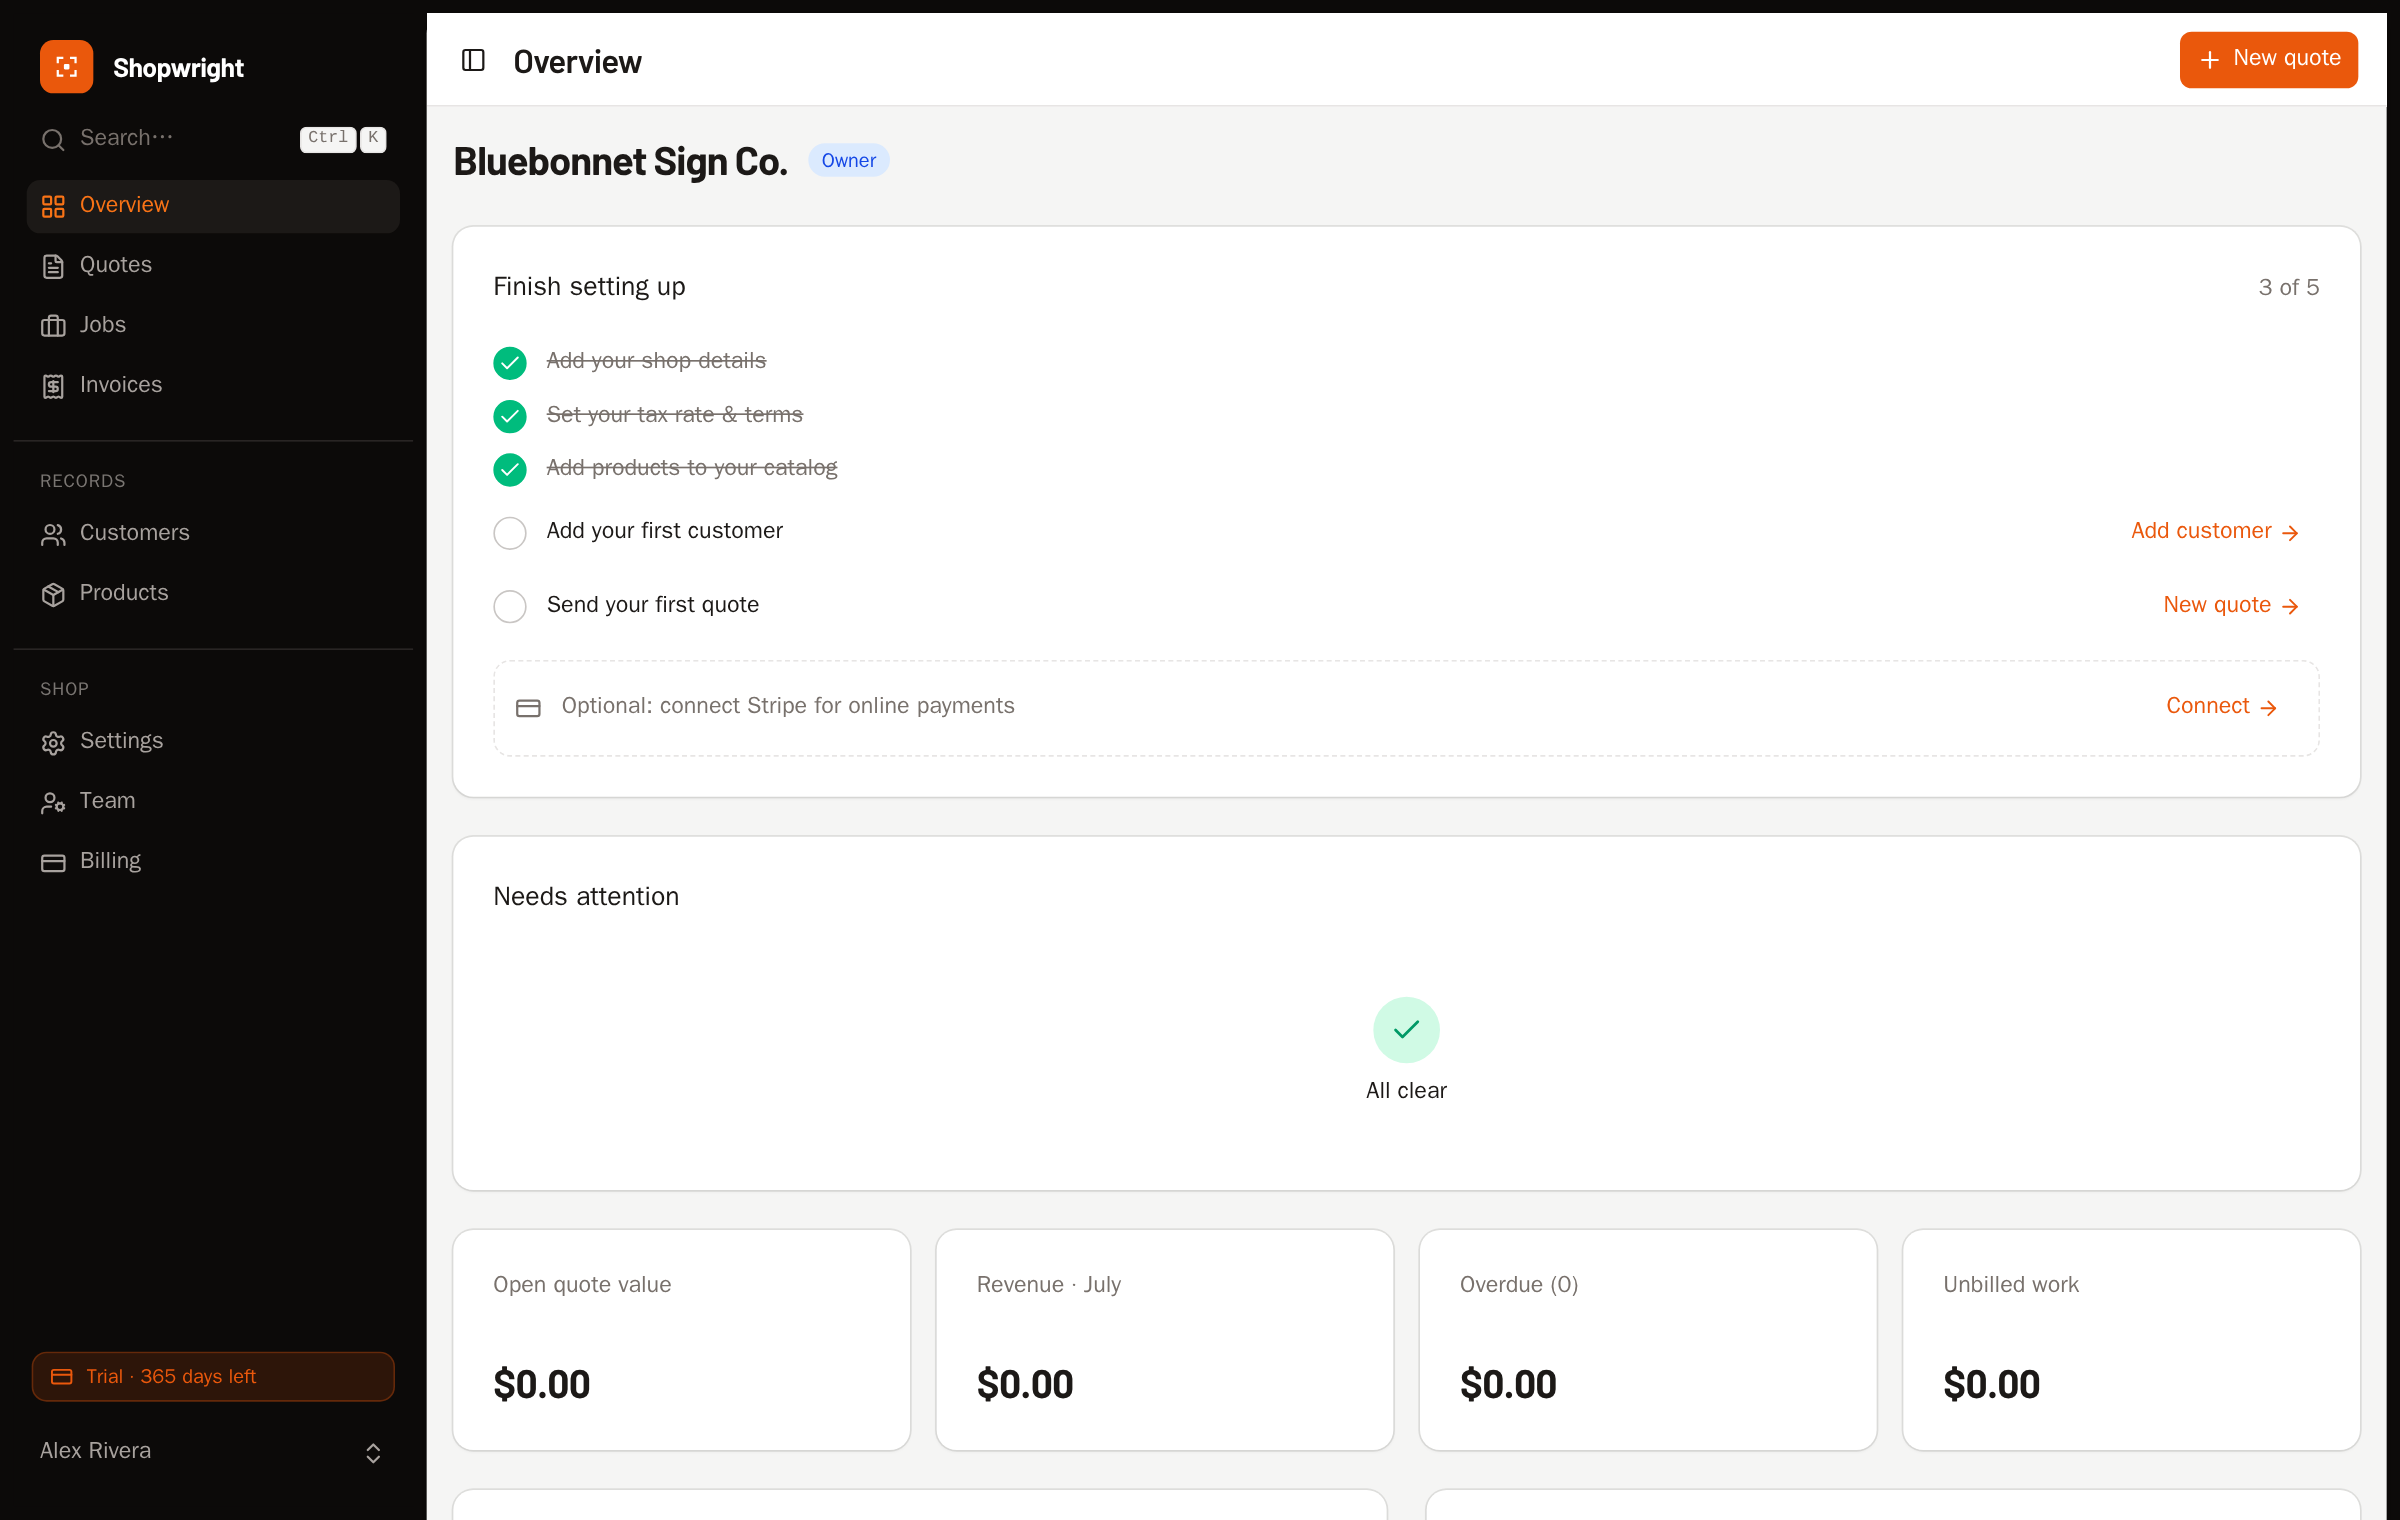Toggle the 'Add your shop details' checkmark
2400x1520 pixels.
(510, 363)
